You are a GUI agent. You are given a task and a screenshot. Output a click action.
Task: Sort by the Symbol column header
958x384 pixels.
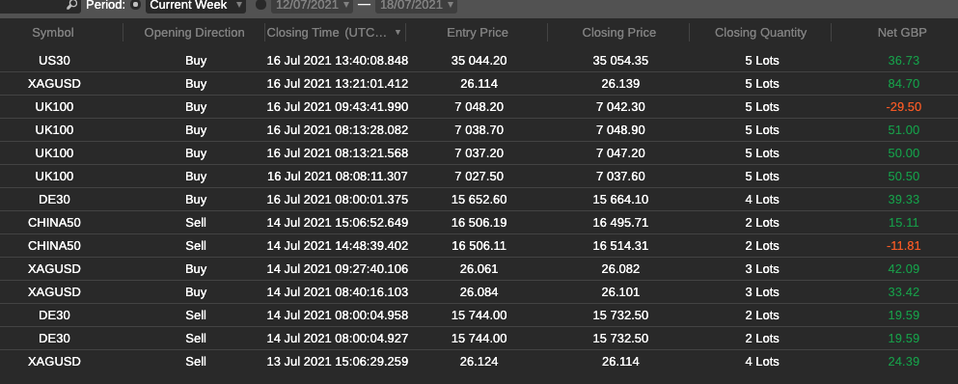click(53, 33)
